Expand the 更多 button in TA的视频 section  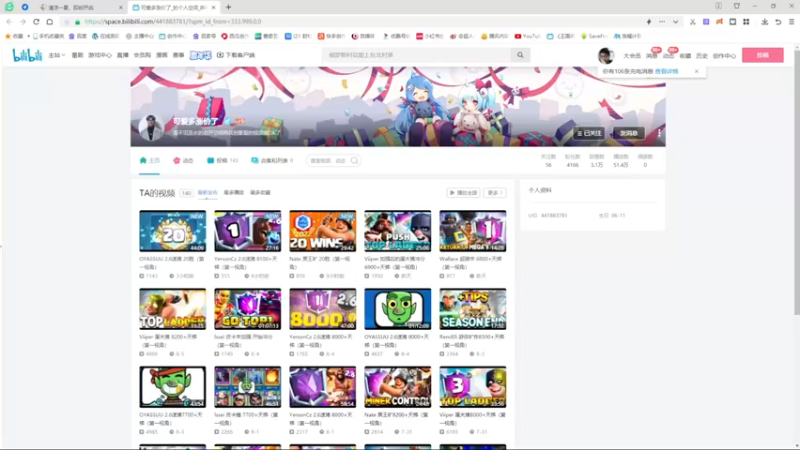[x=494, y=193]
